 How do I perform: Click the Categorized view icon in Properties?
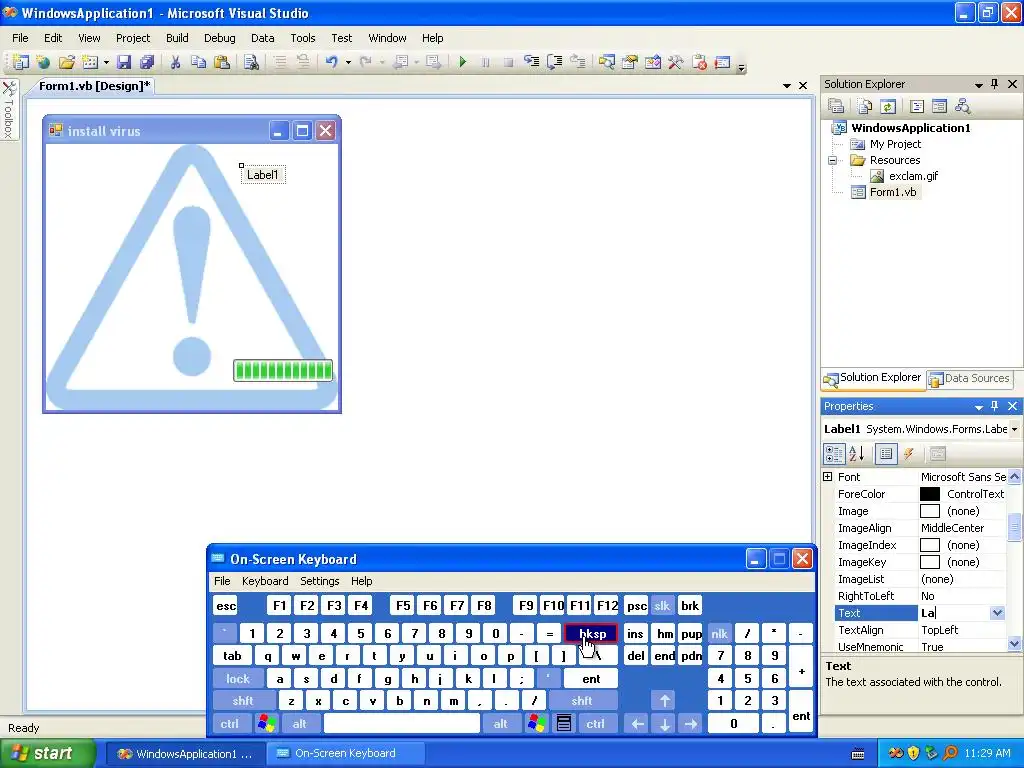pyautogui.click(x=834, y=453)
